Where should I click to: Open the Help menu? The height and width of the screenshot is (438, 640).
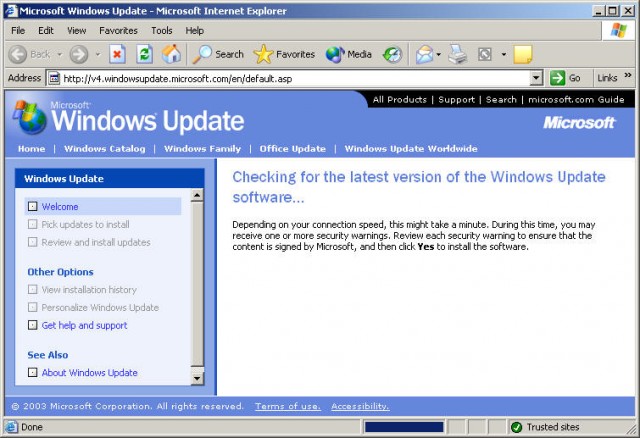pos(195,31)
